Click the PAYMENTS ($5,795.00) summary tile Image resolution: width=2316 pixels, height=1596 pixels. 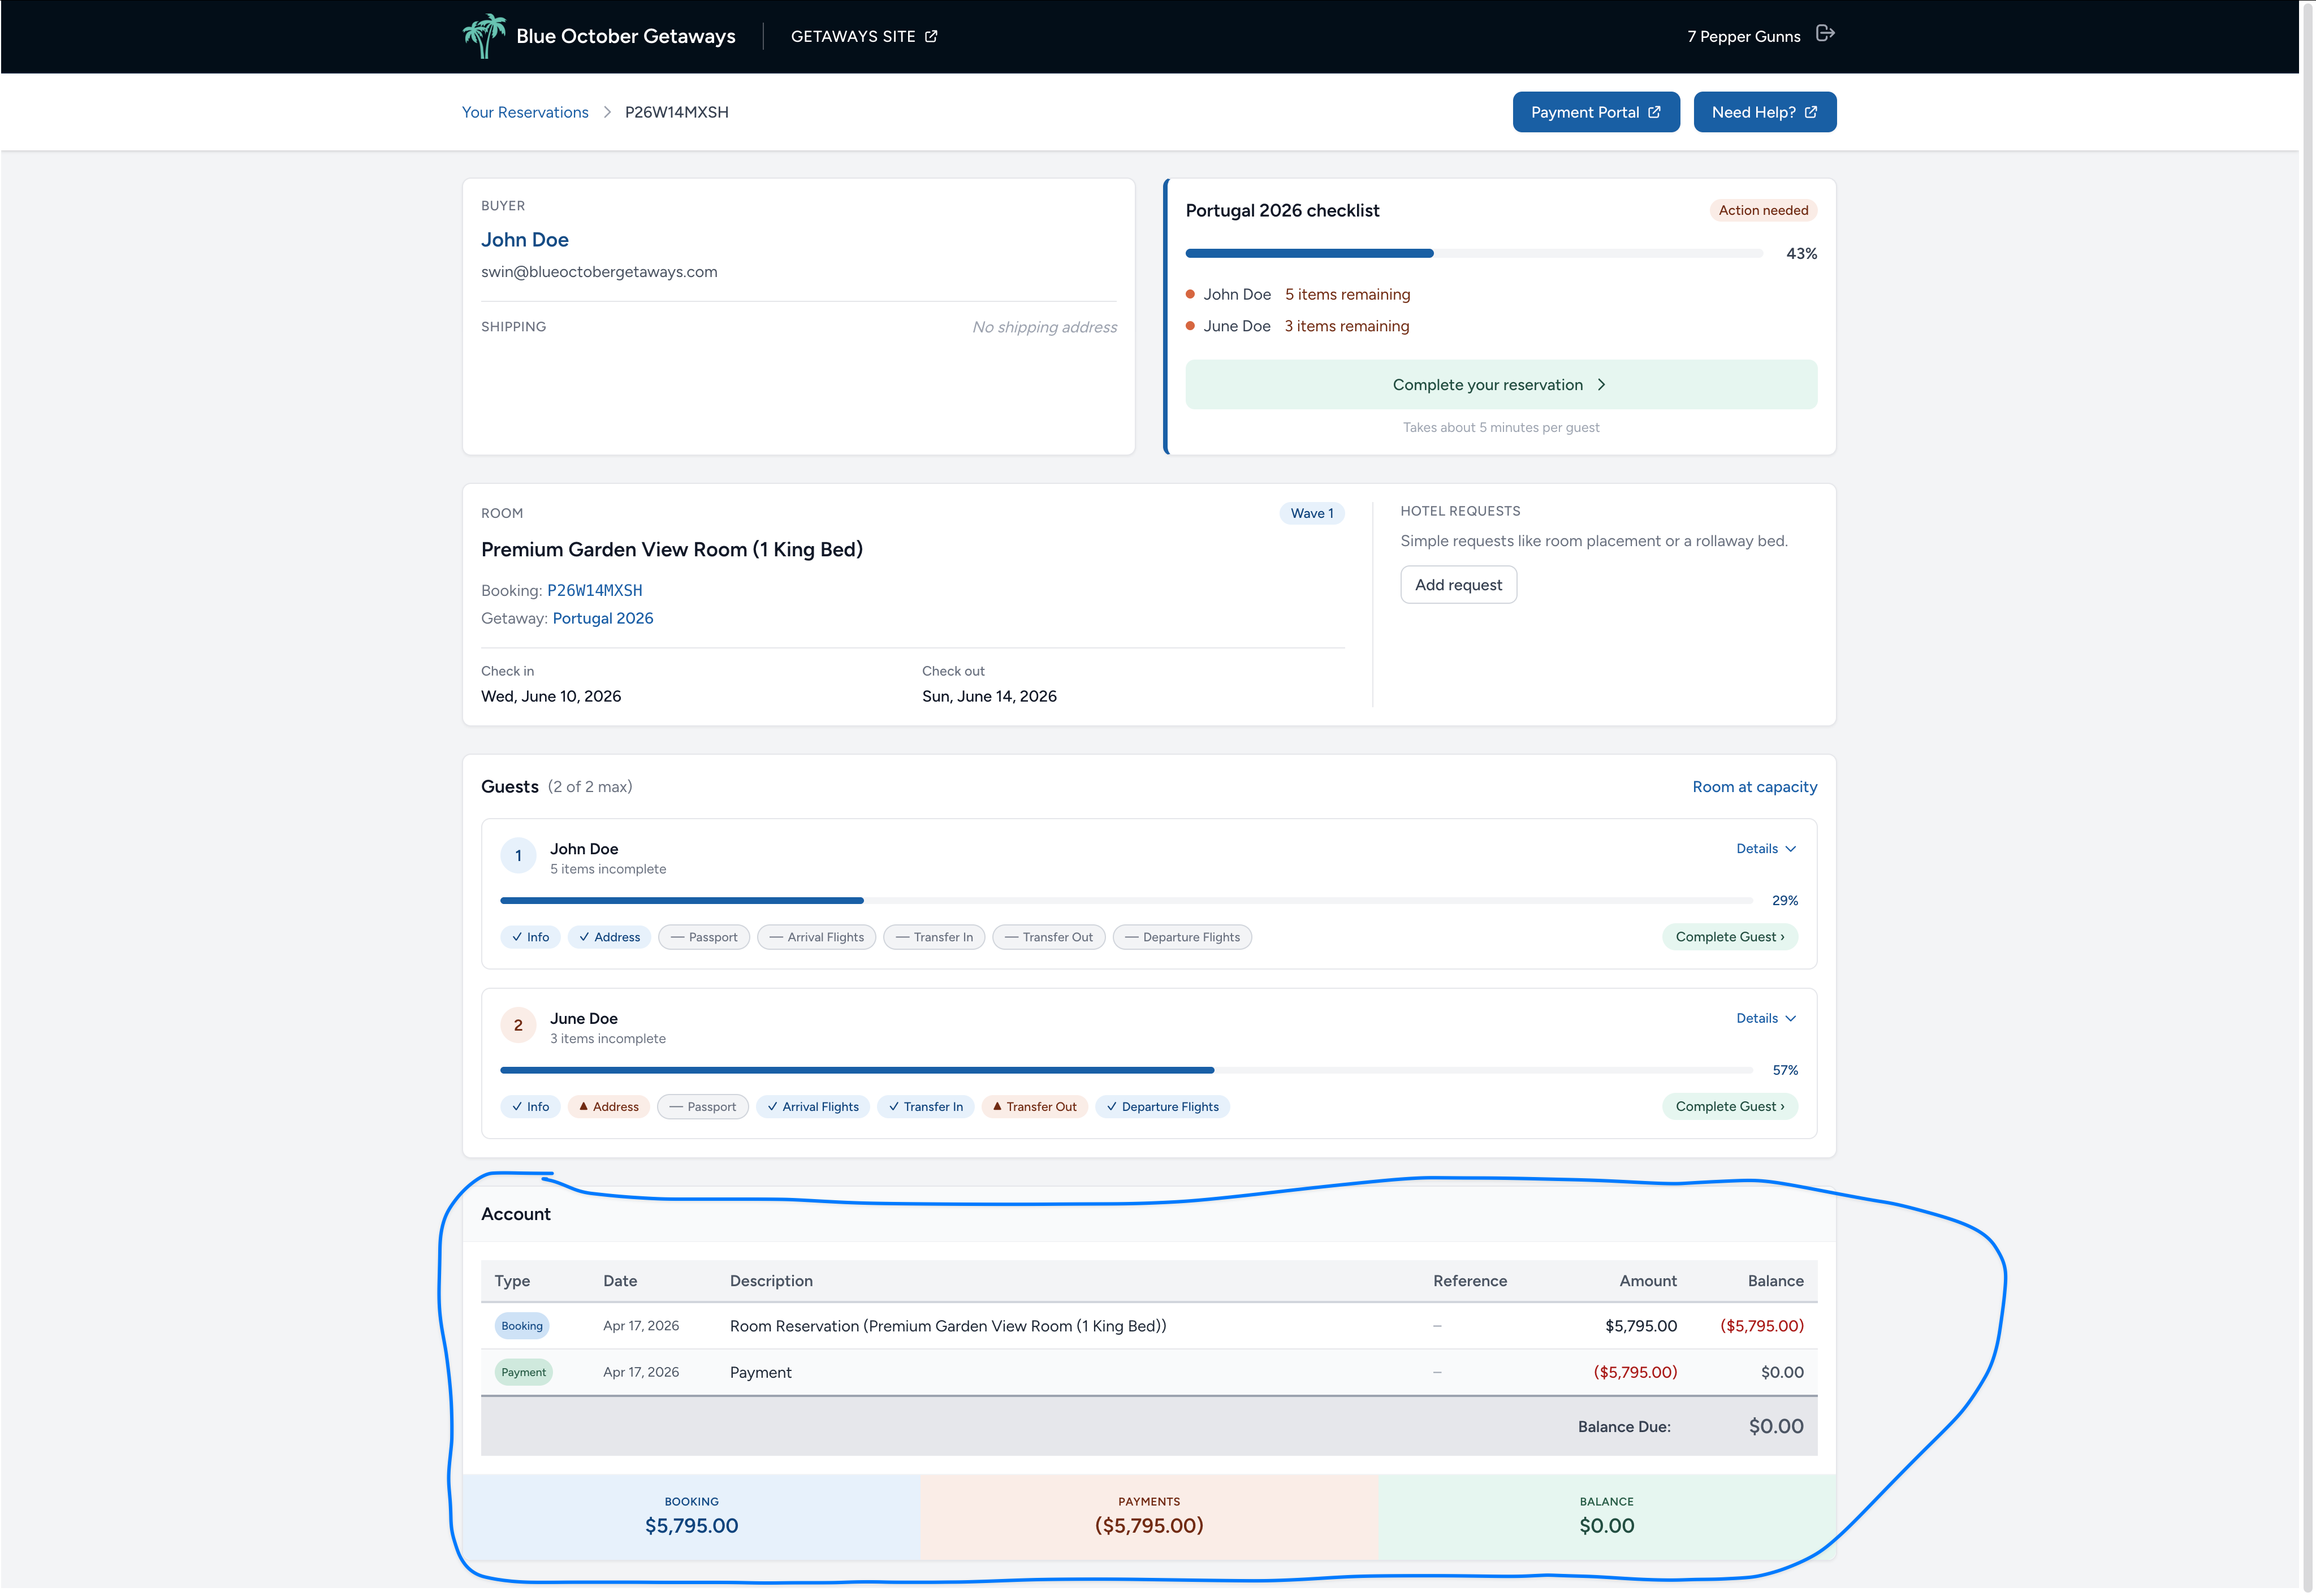click(x=1149, y=1518)
